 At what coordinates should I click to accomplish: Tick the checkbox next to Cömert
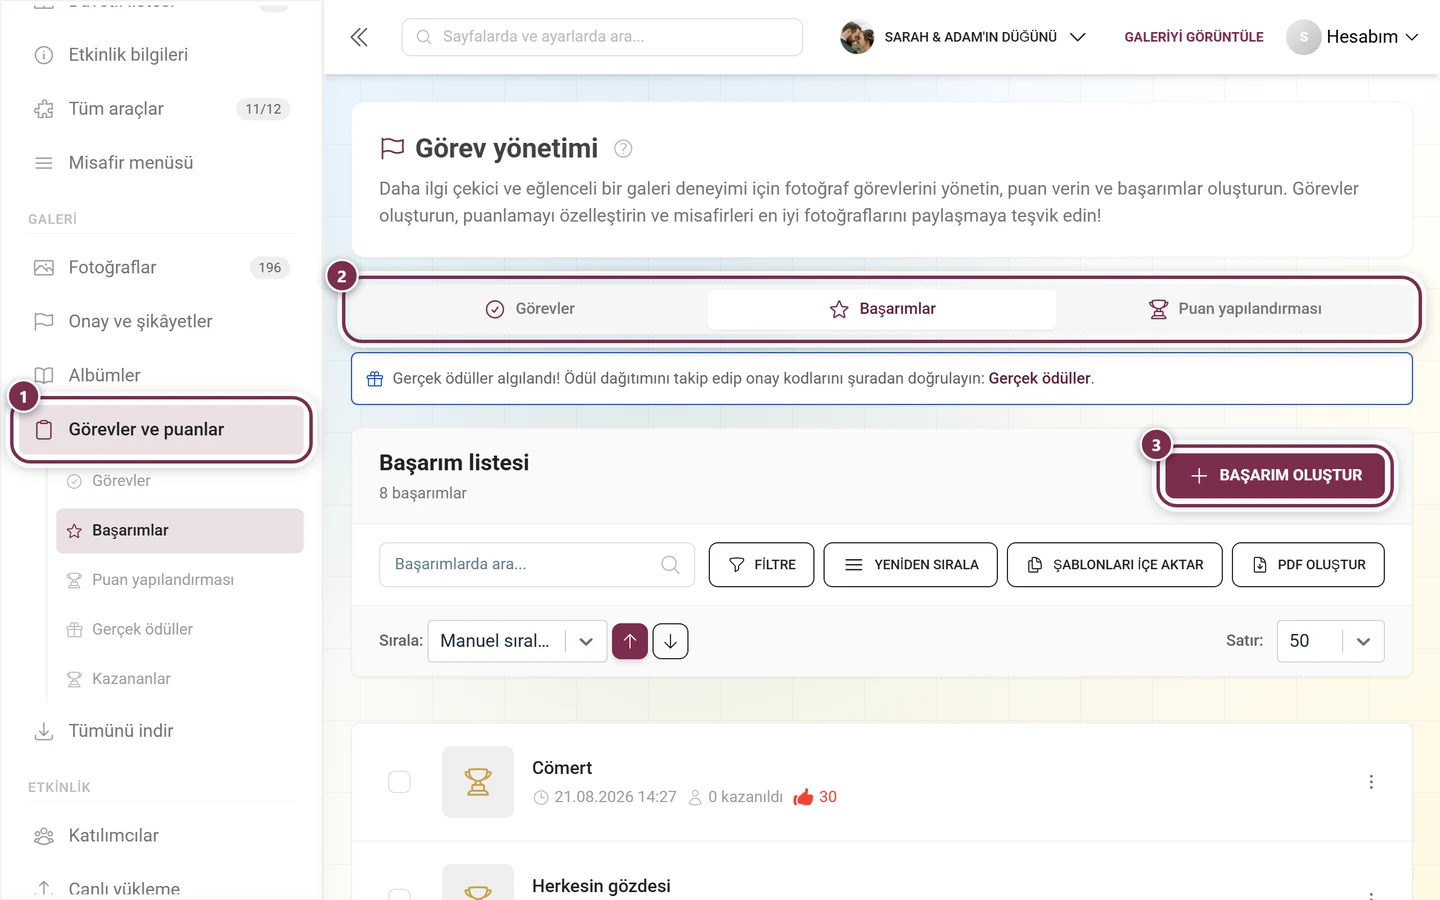coord(399,782)
